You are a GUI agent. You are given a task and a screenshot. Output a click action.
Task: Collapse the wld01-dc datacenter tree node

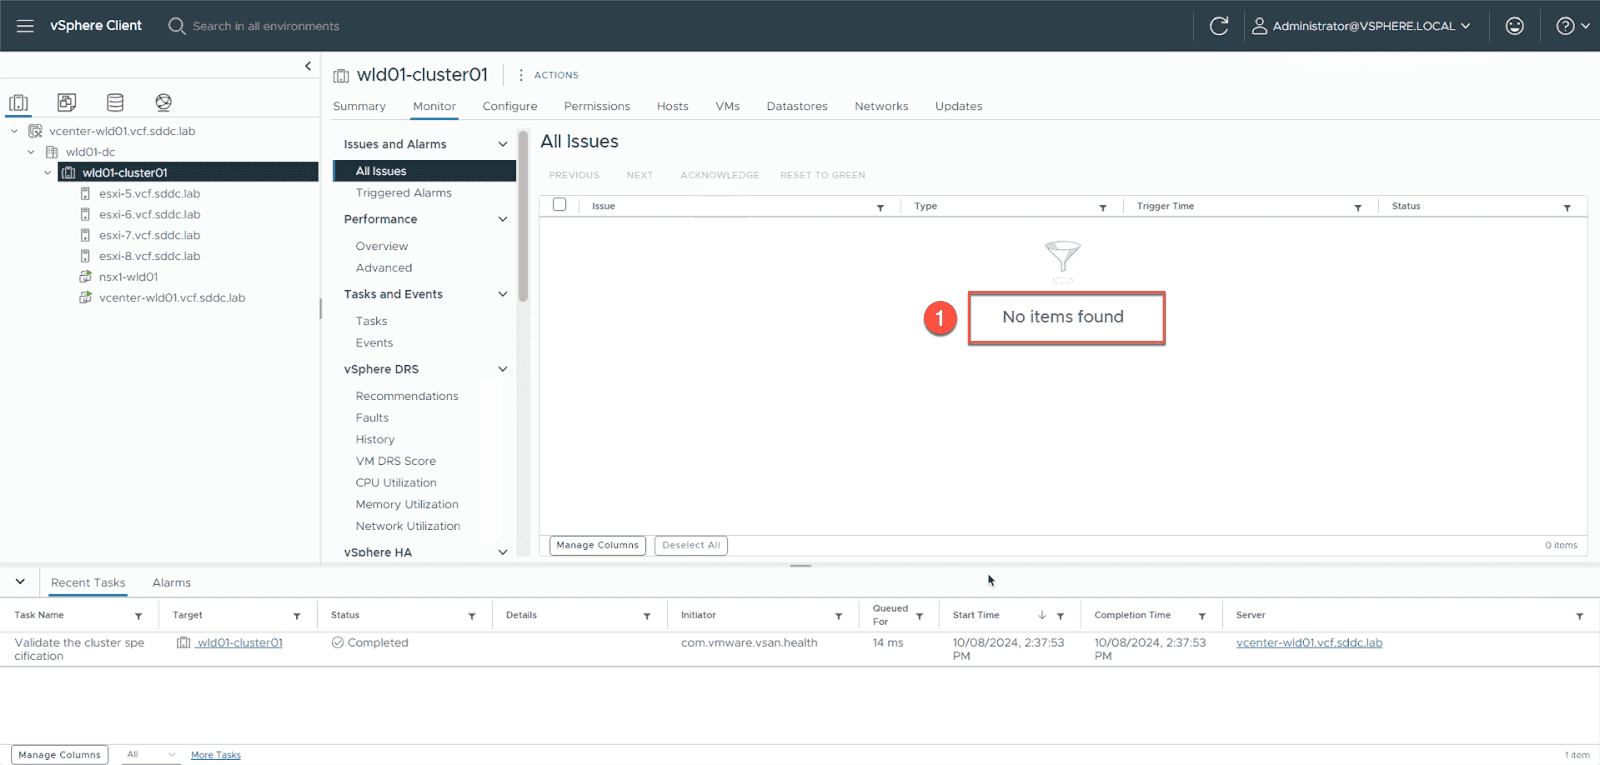tap(31, 152)
